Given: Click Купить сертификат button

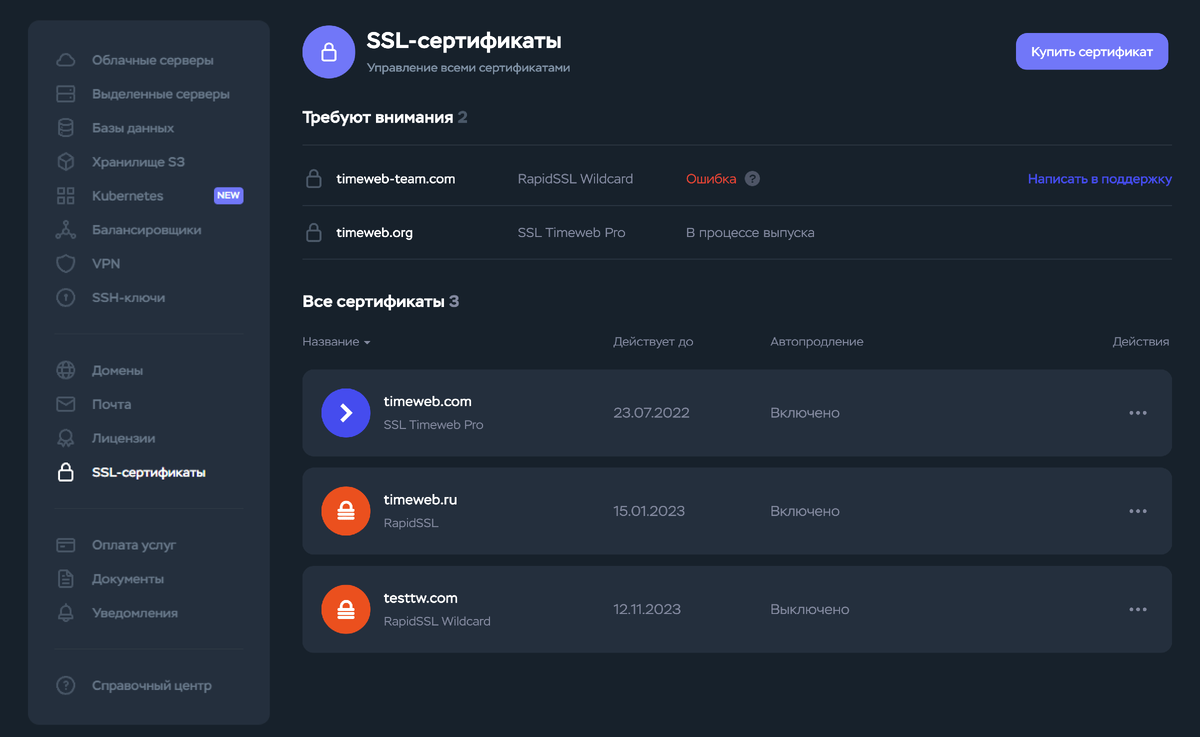Looking at the screenshot, I should click(1092, 52).
